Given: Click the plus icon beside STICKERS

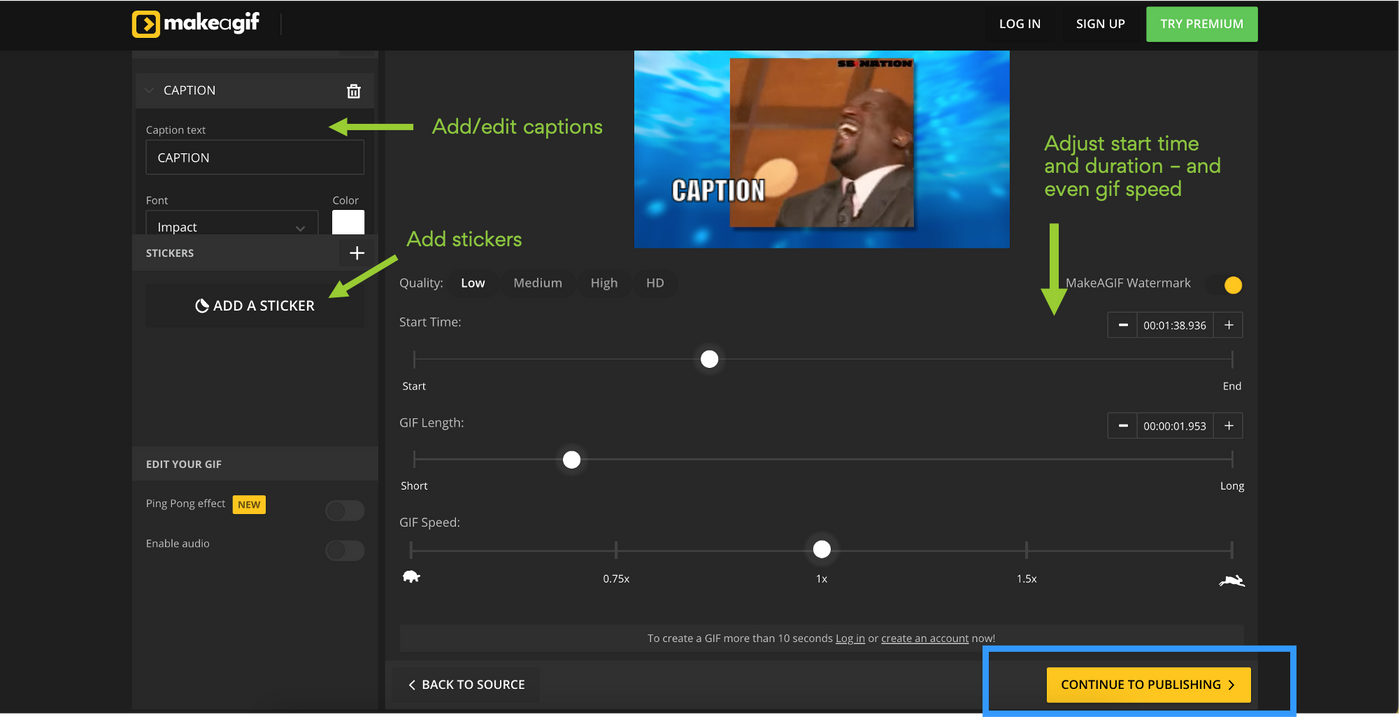Looking at the screenshot, I should tap(357, 253).
